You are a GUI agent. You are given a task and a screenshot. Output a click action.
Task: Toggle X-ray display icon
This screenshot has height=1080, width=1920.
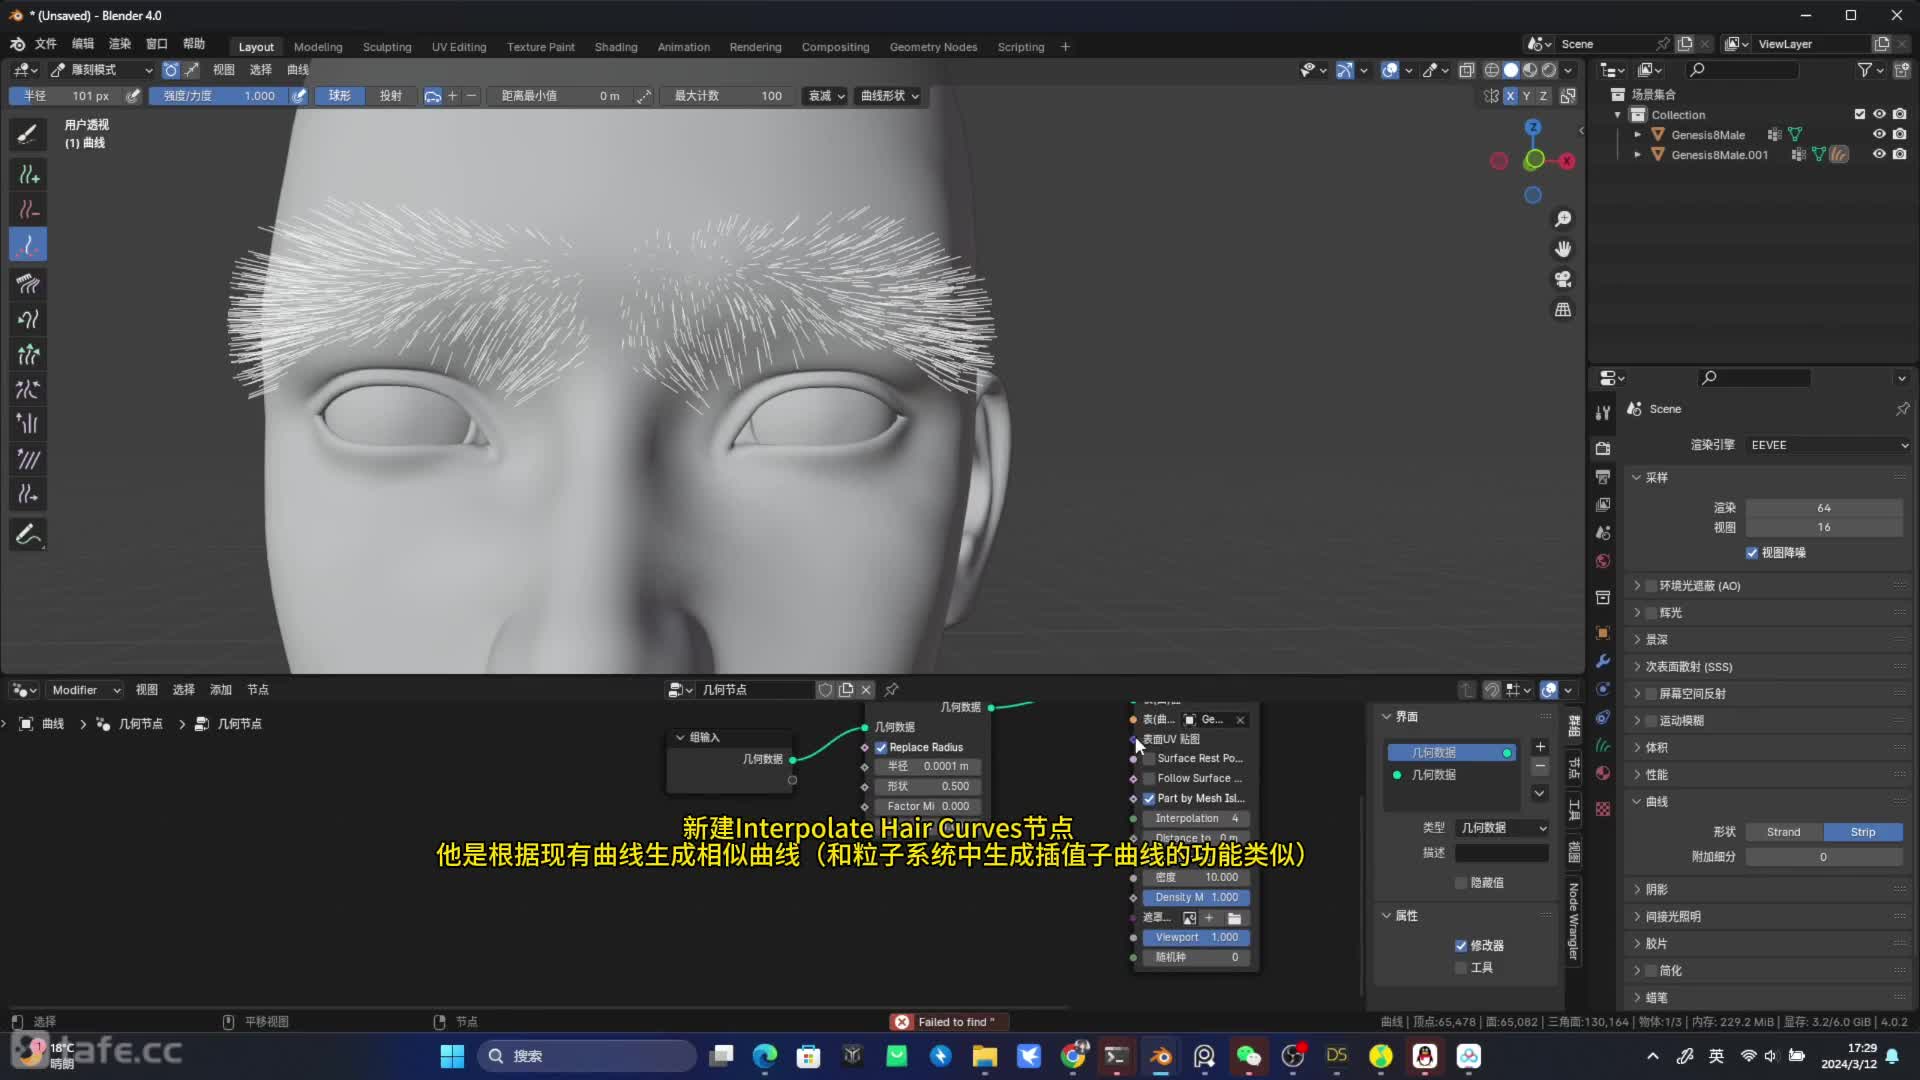coord(1467,70)
